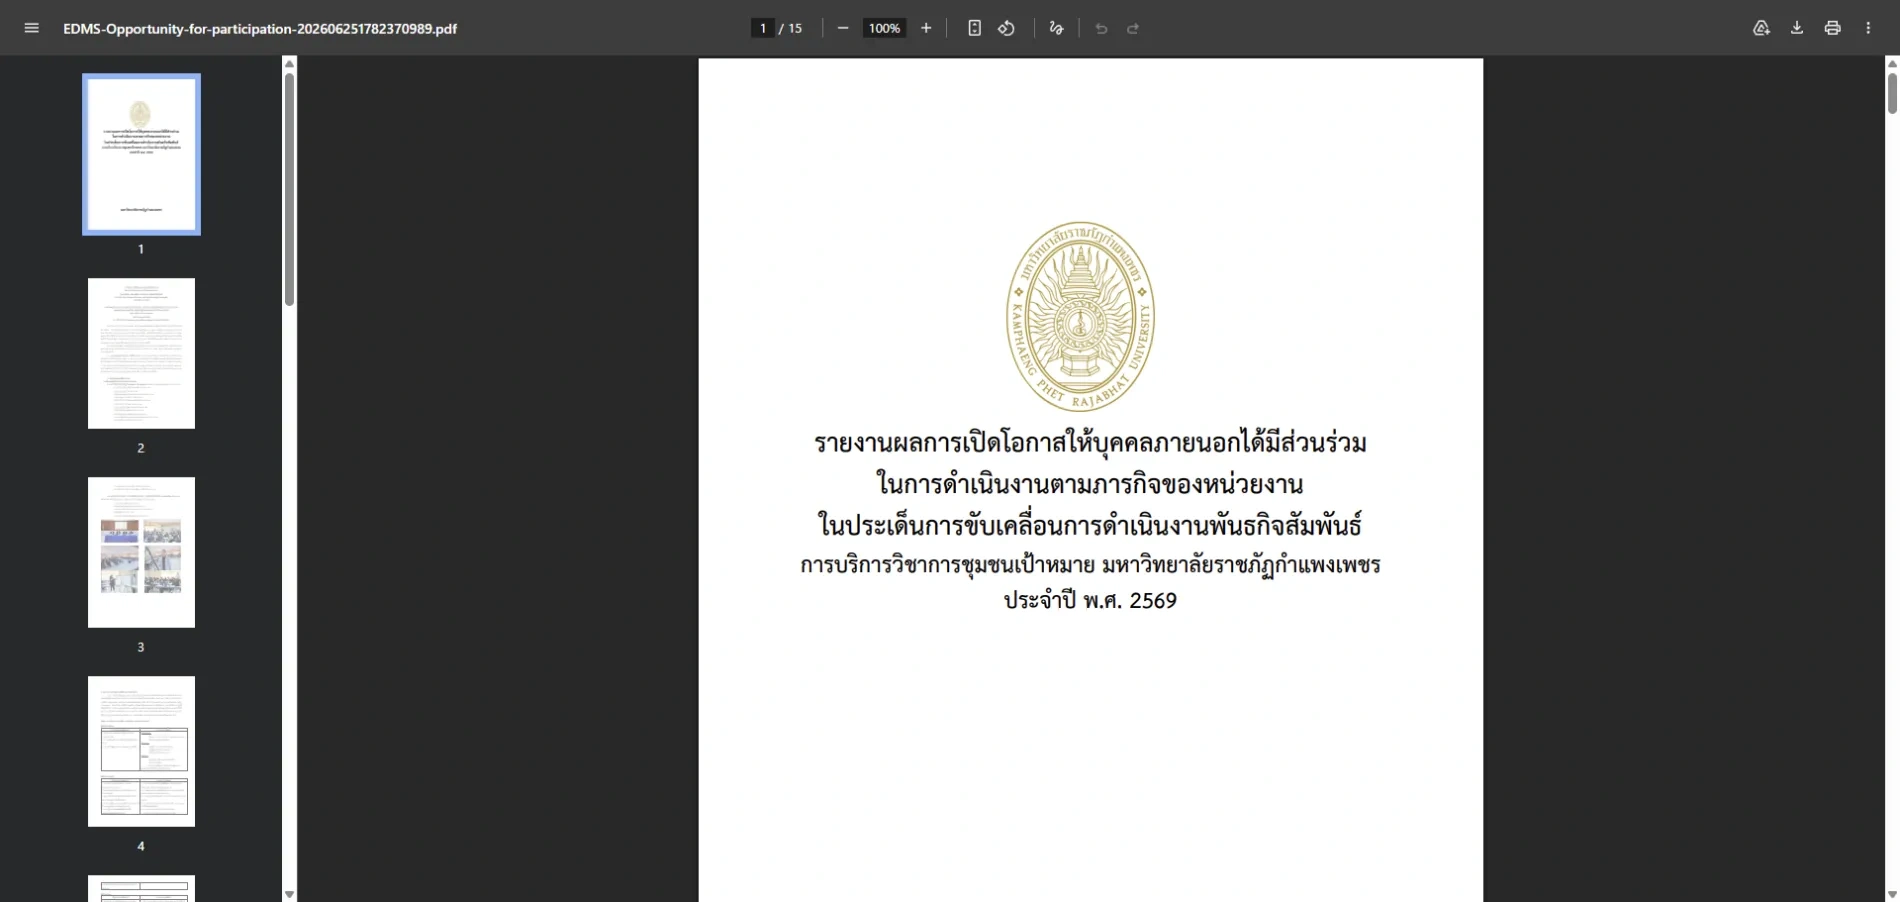Open the draw annotation tool

(x=1056, y=28)
